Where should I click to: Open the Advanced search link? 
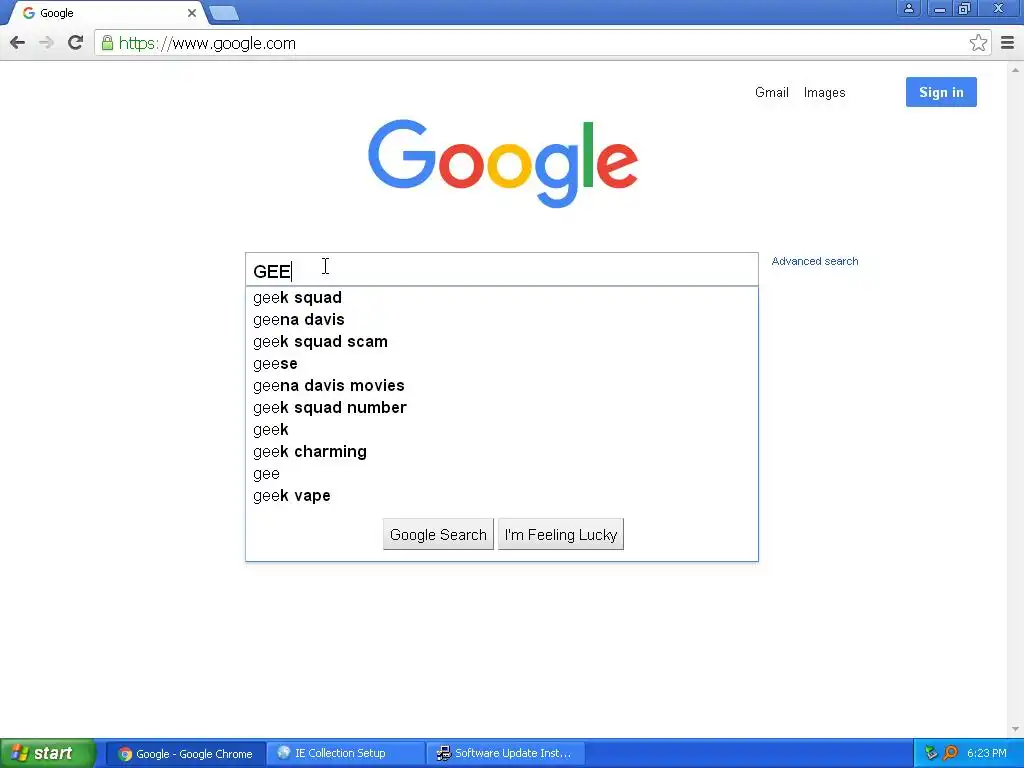pyautogui.click(x=815, y=261)
